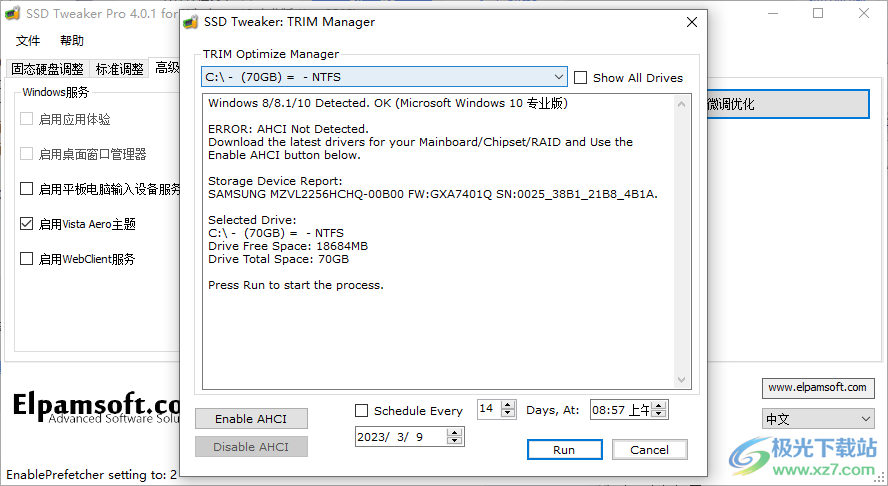888x486 pixels.
Task: Maximize the SSD Tweaker Pro main window
Action: [818, 13]
